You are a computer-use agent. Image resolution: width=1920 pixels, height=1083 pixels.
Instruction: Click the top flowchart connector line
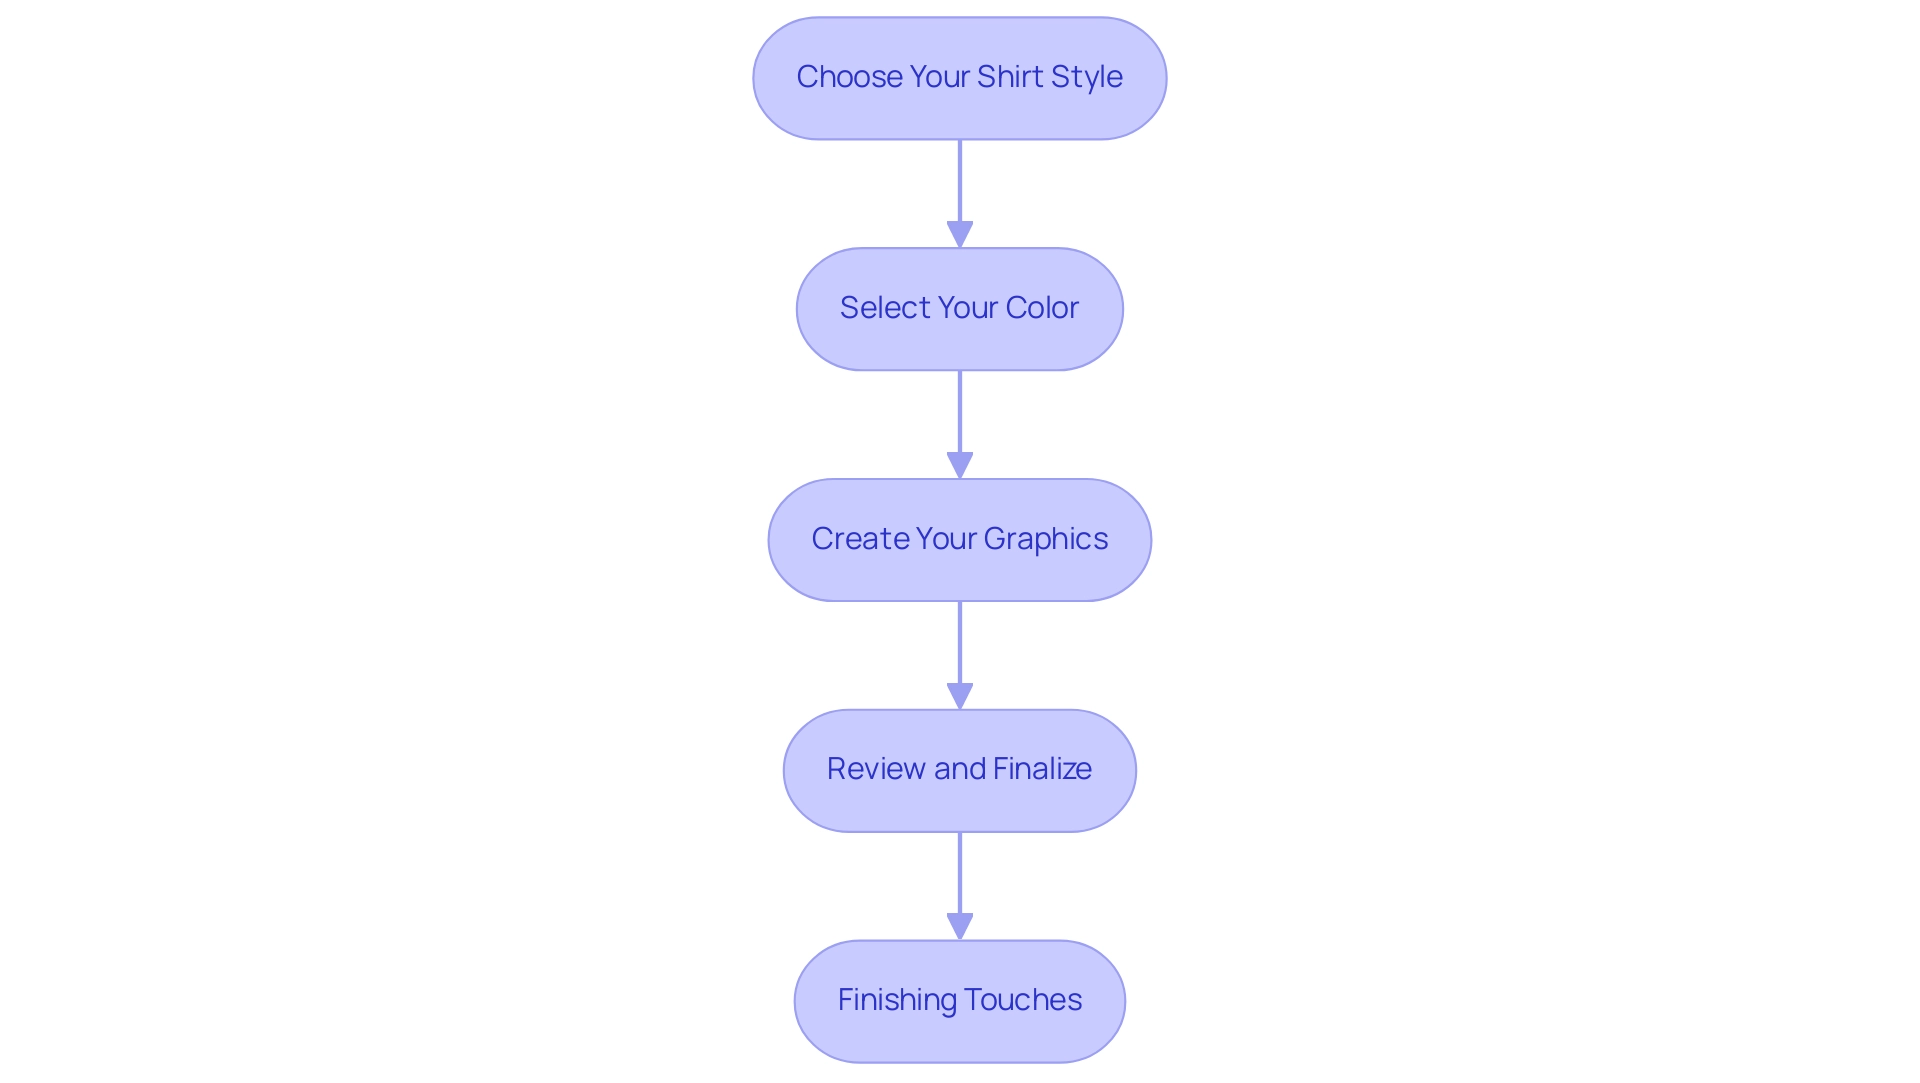click(959, 186)
